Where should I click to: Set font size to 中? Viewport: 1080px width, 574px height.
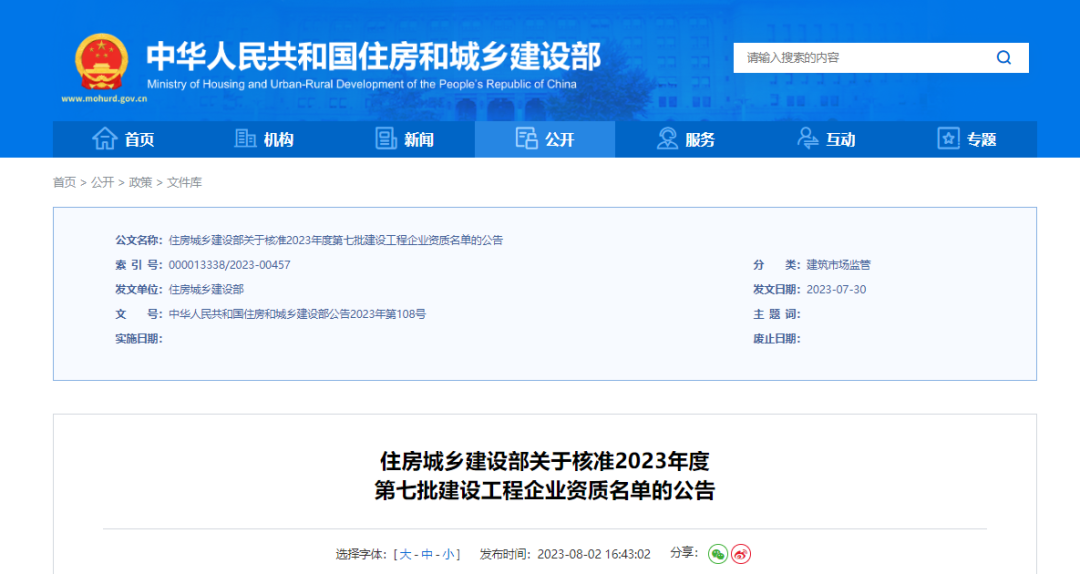point(427,554)
